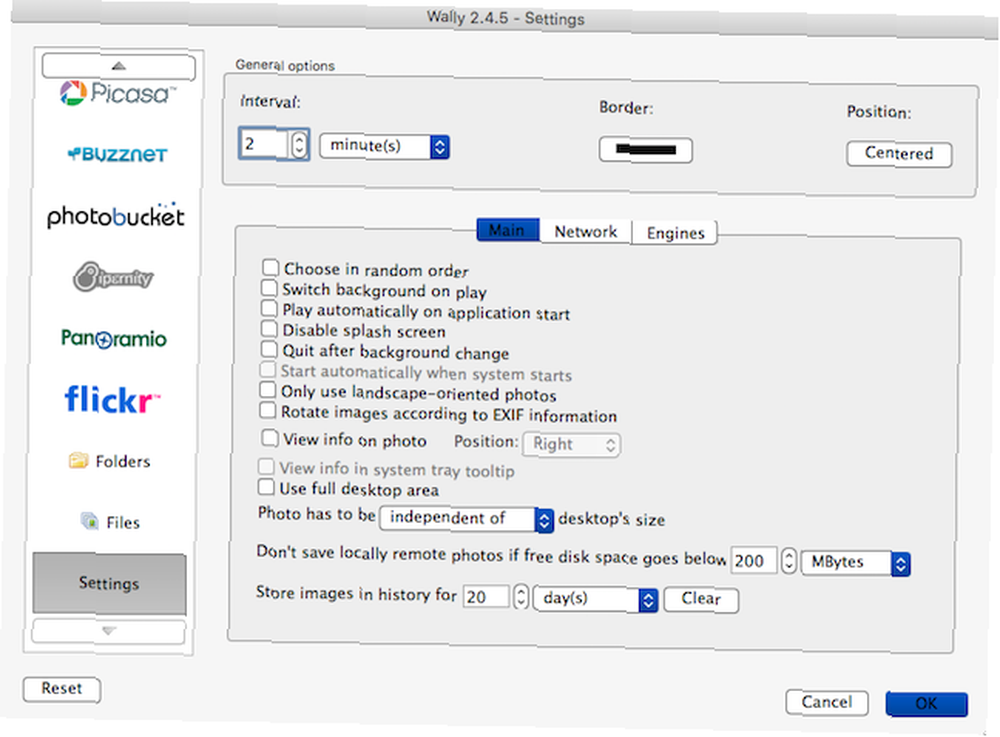The height and width of the screenshot is (737, 1000).
Task: Open the black Border color swatch
Action: pyautogui.click(x=645, y=150)
